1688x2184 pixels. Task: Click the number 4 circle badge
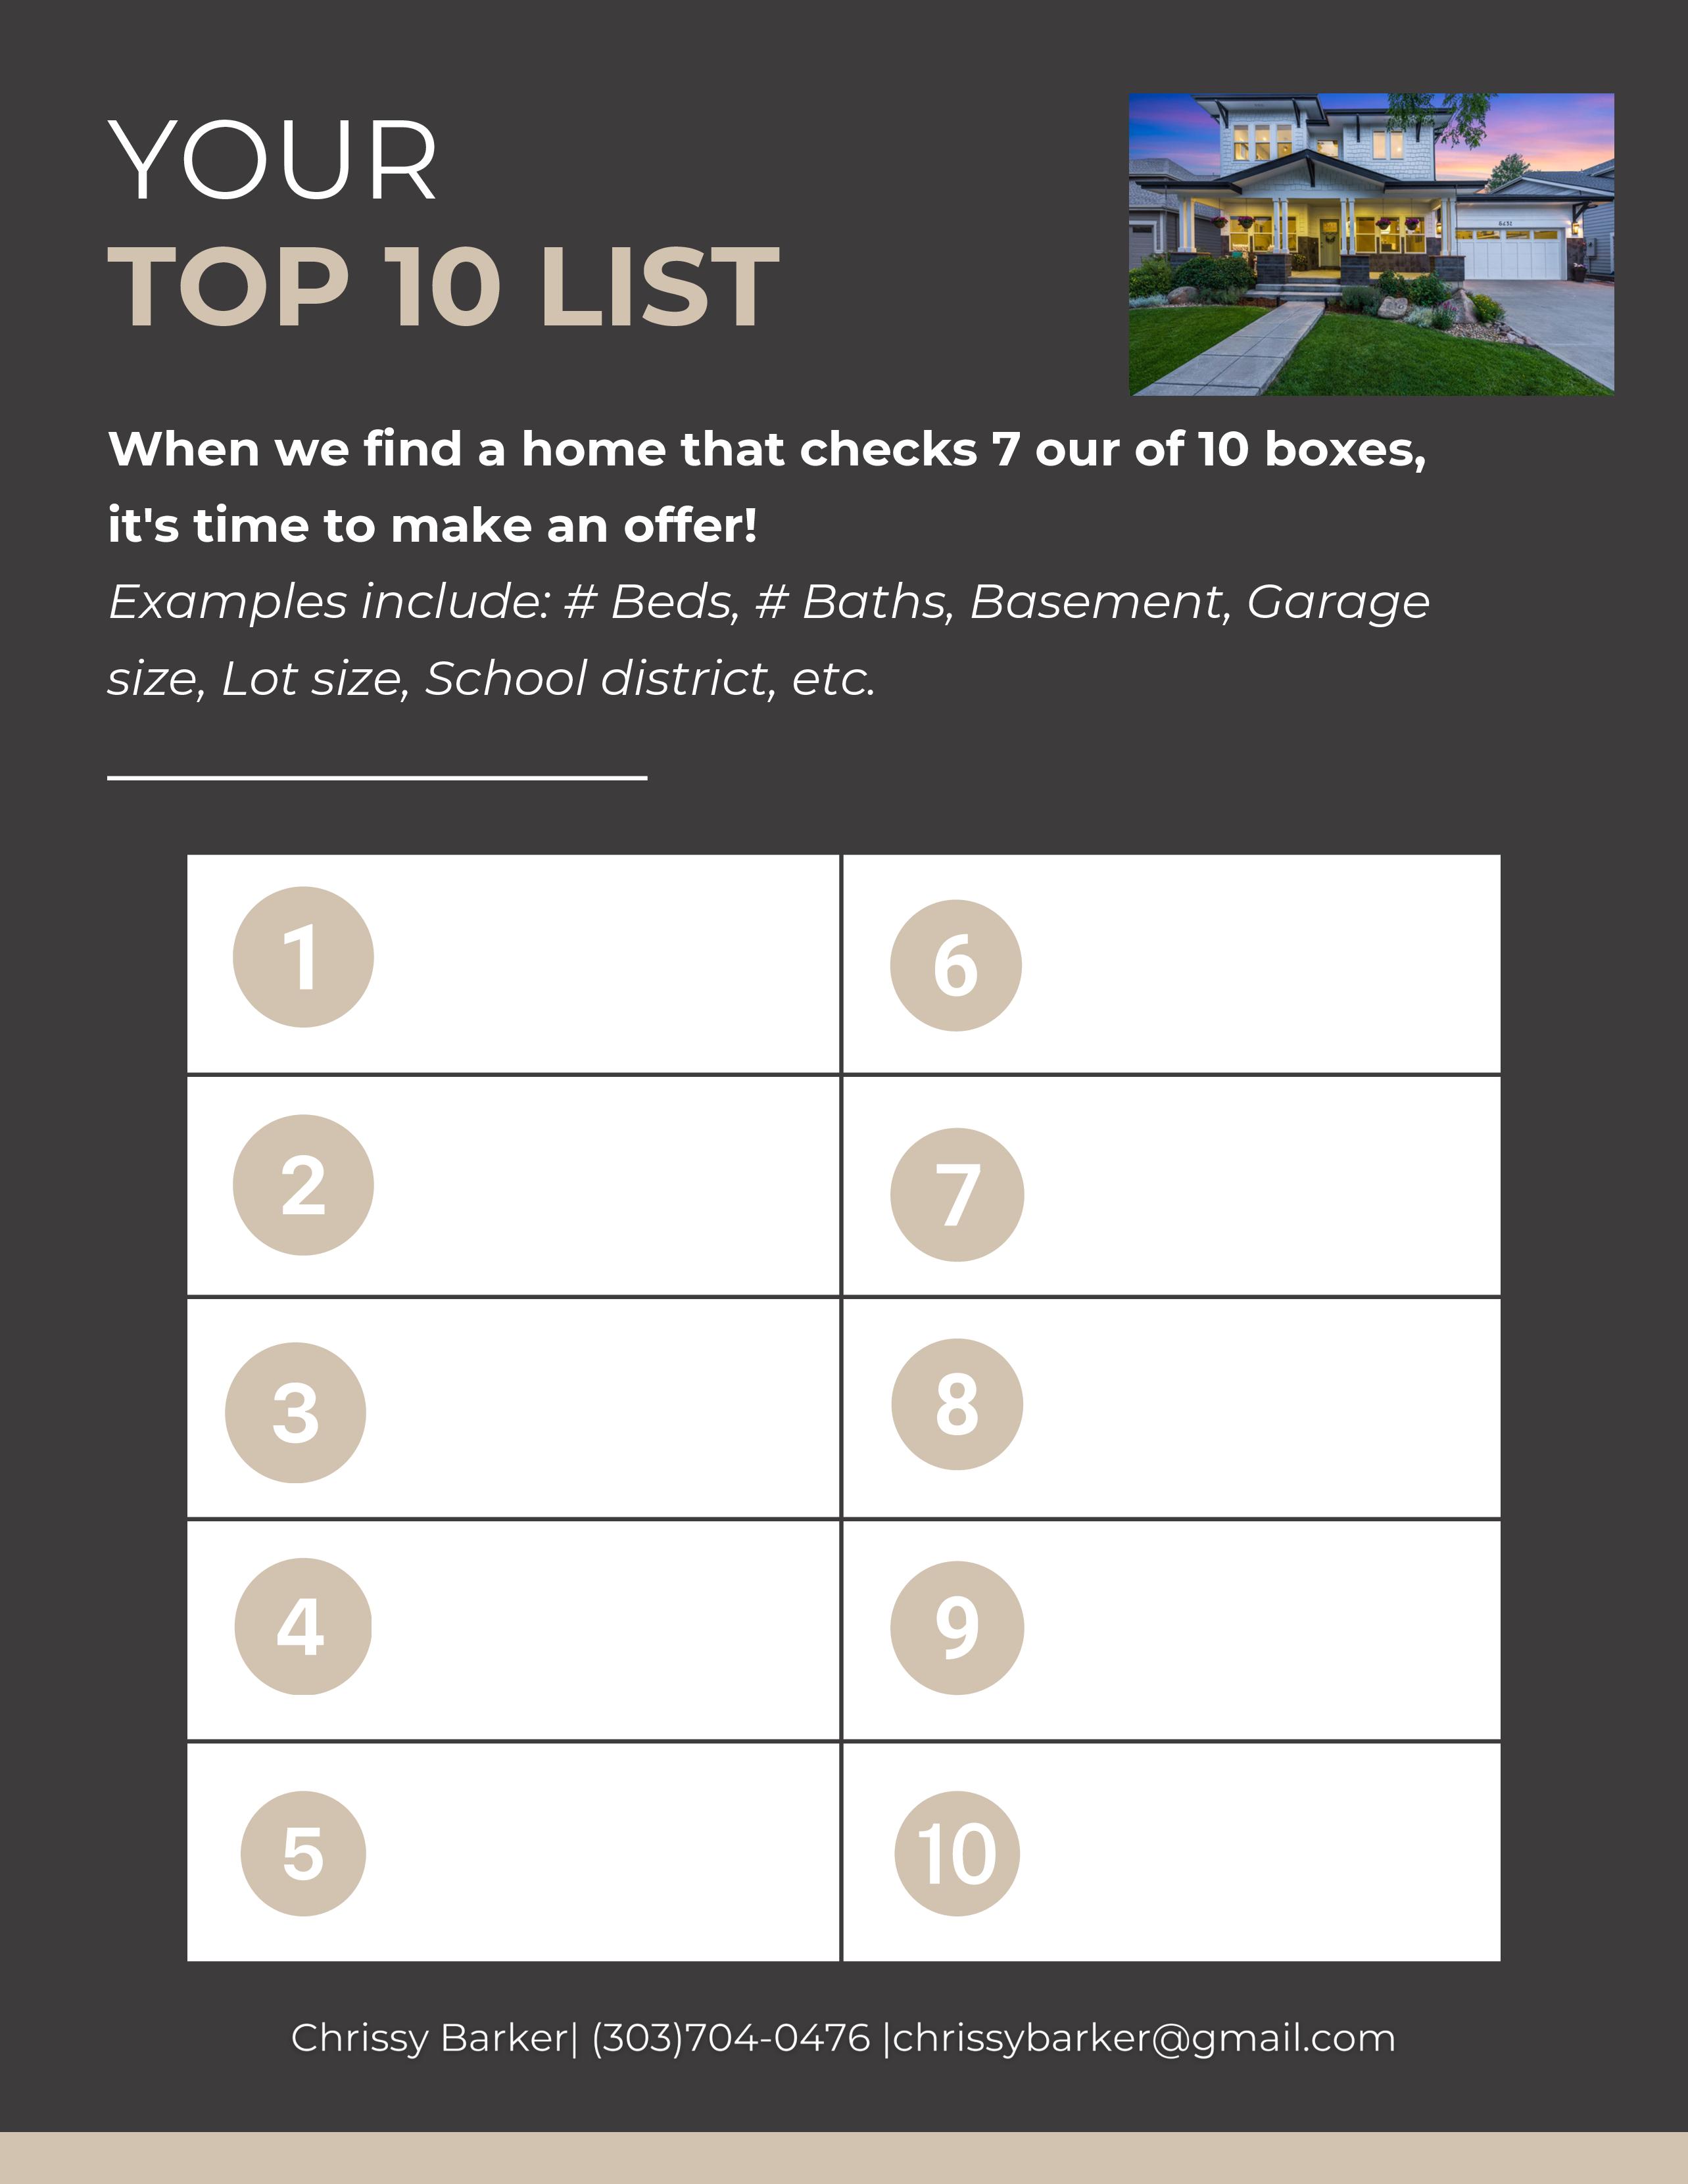(302, 1627)
